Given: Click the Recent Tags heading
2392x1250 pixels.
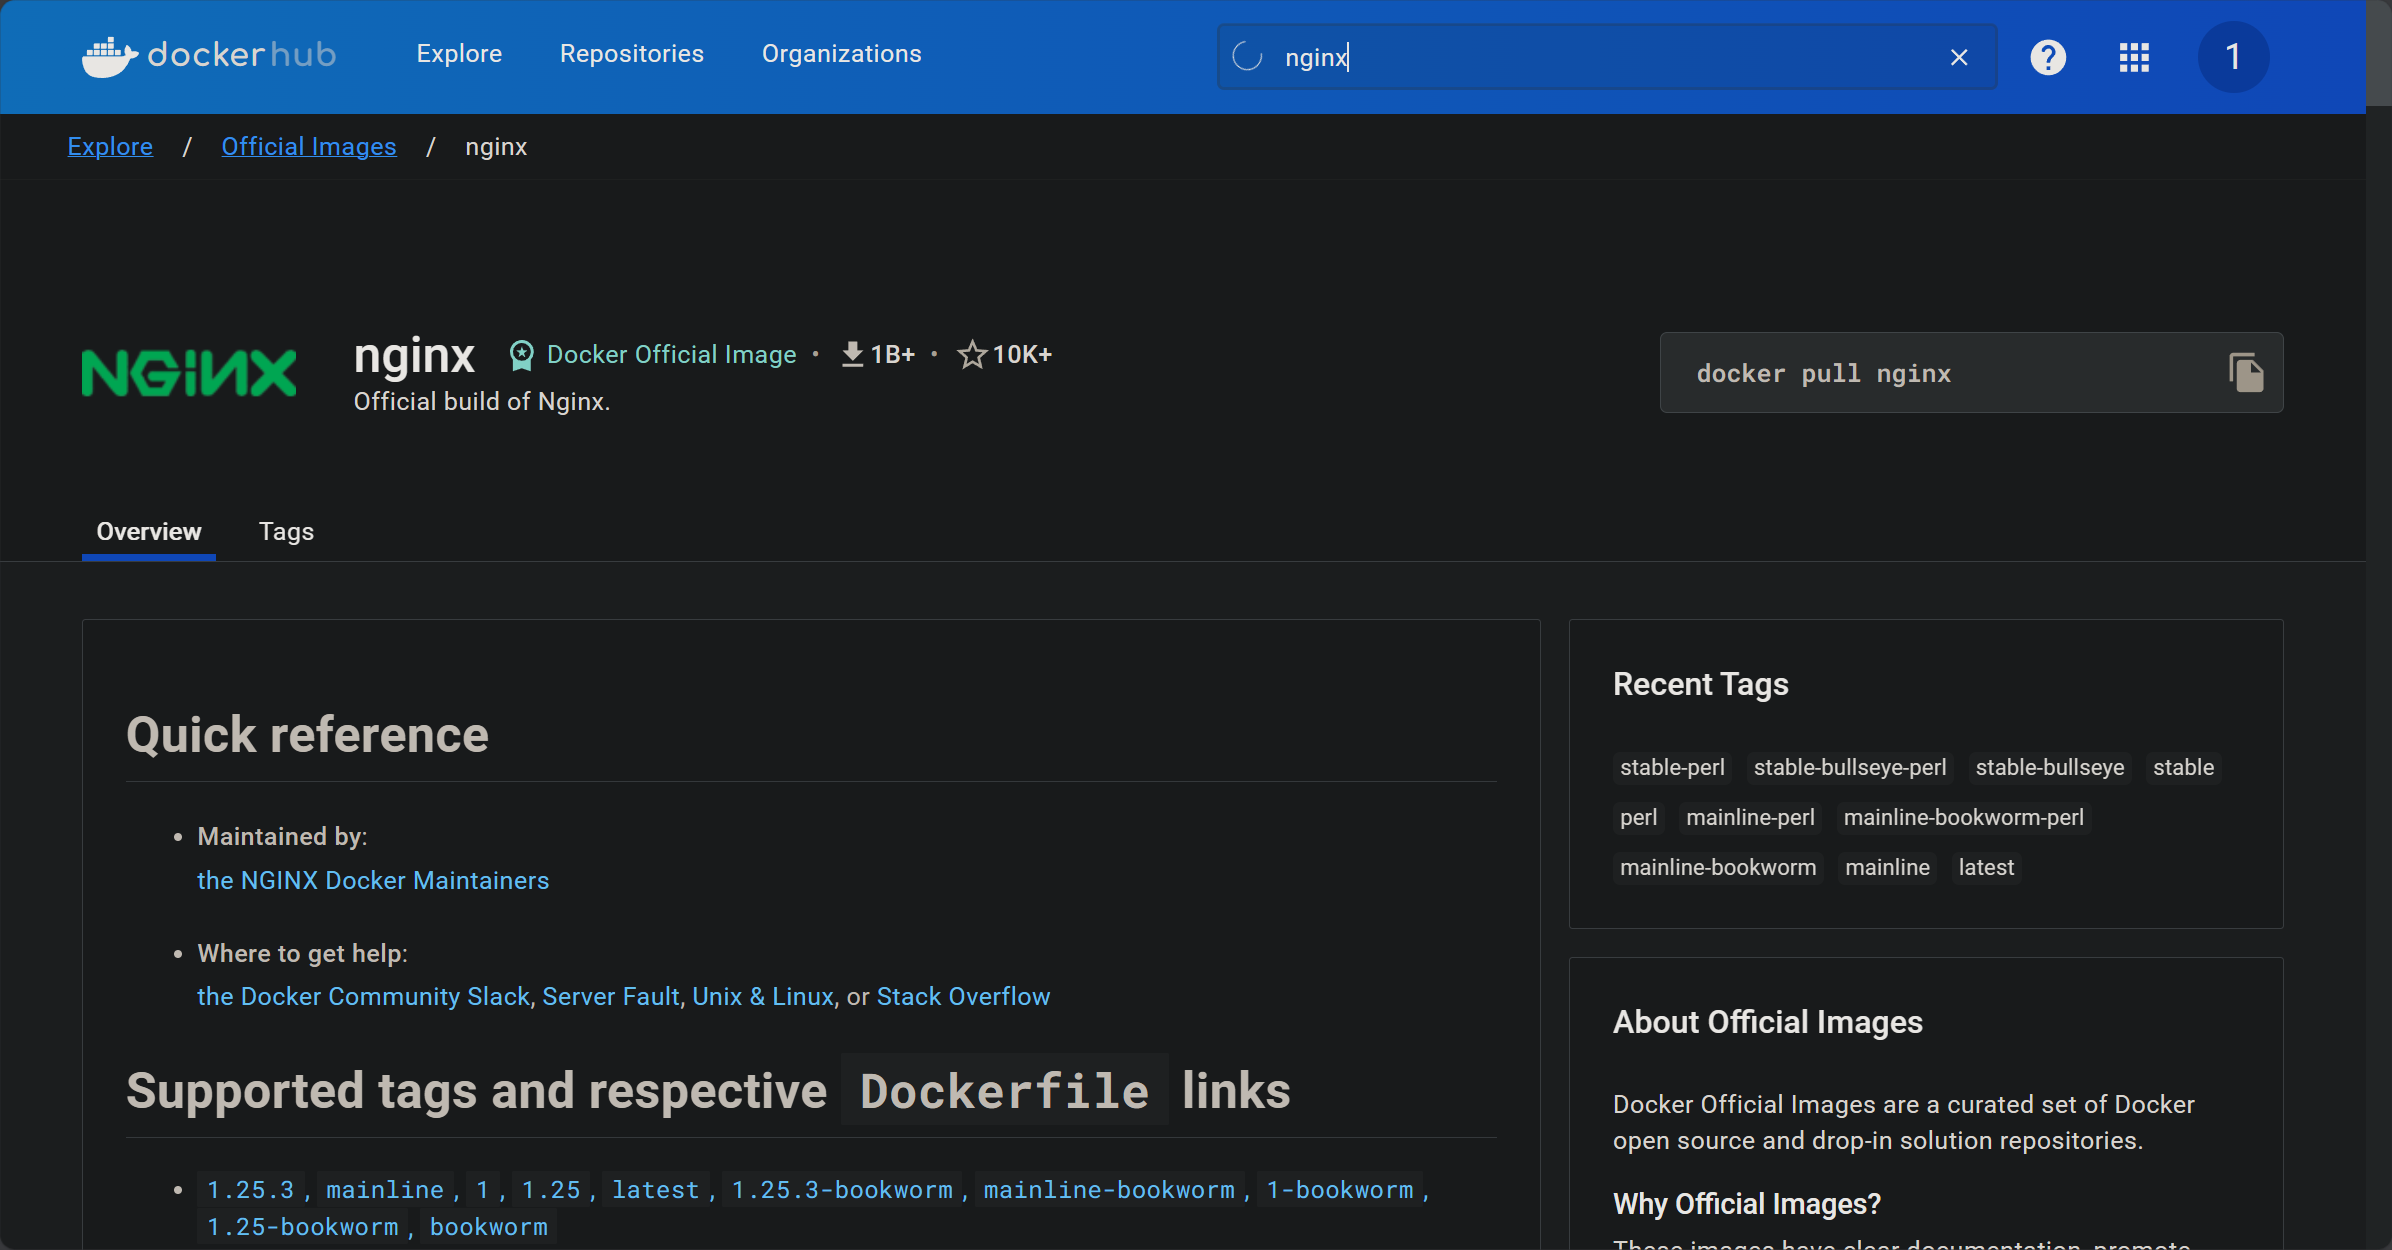Looking at the screenshot, I should pyautogui.click(x=1700, y=685).
